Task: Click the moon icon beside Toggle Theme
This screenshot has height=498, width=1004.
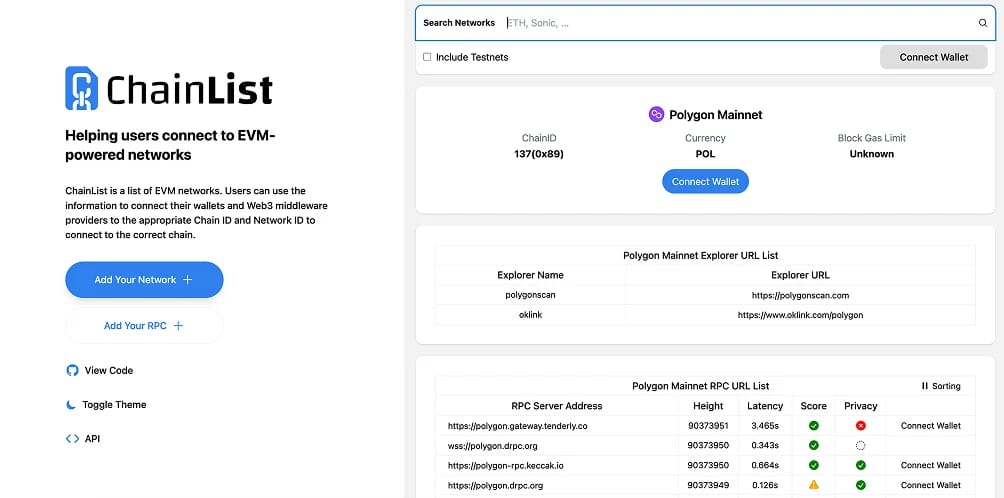Action: [71, 405]
